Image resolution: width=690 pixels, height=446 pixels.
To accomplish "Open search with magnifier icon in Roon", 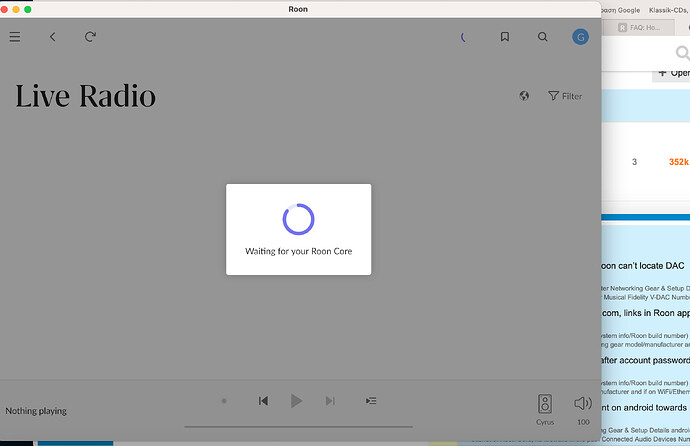I will click(x=543, y=37).
